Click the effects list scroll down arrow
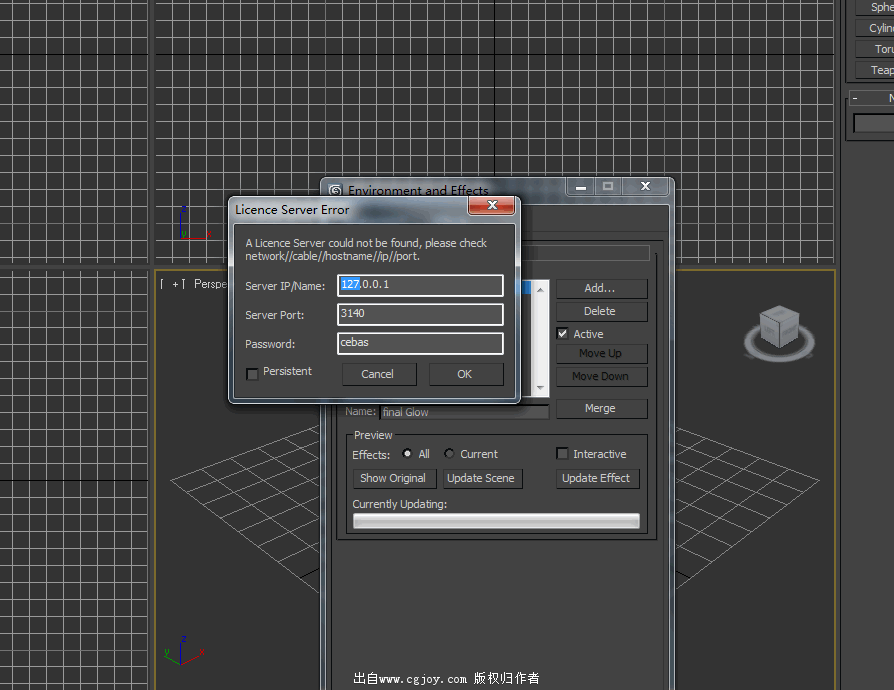The image size is (894, 690). (541, 388)
